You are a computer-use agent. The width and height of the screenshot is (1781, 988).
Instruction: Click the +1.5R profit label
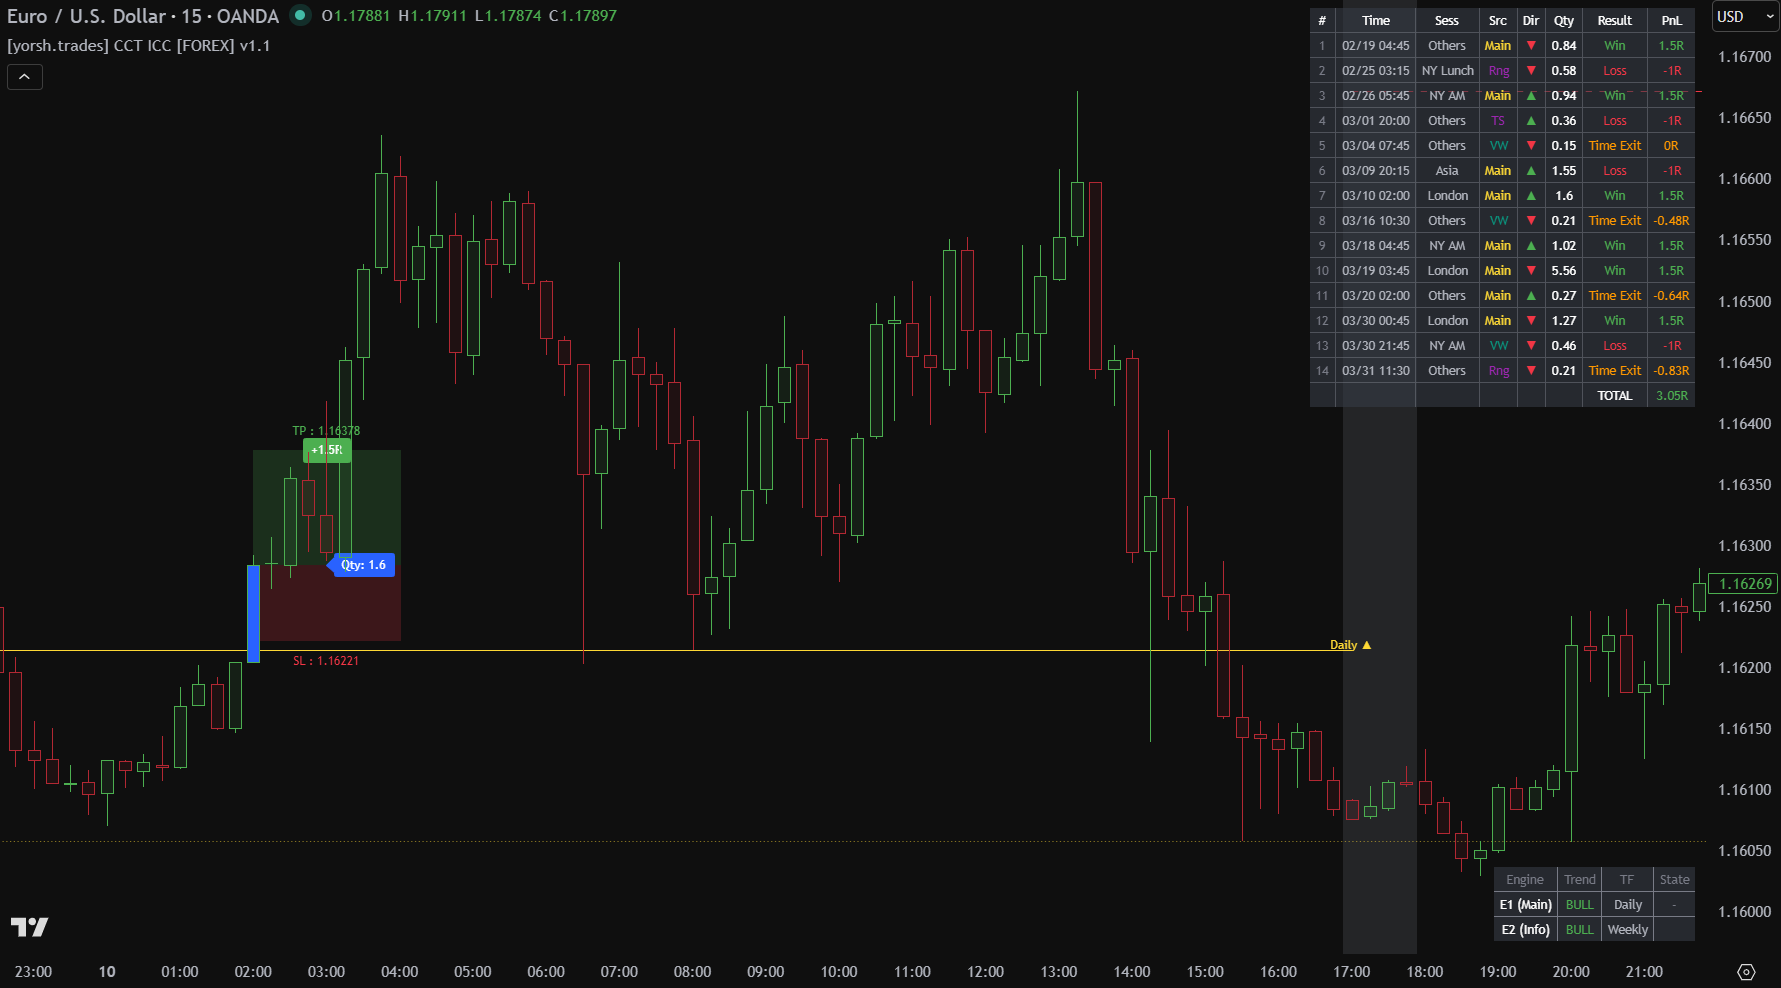pyautogui.click(x=327, y=450)
